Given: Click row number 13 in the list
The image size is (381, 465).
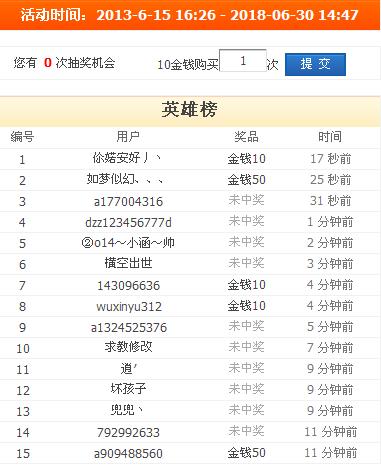Looking at the screenshot, I should point(23,412).
